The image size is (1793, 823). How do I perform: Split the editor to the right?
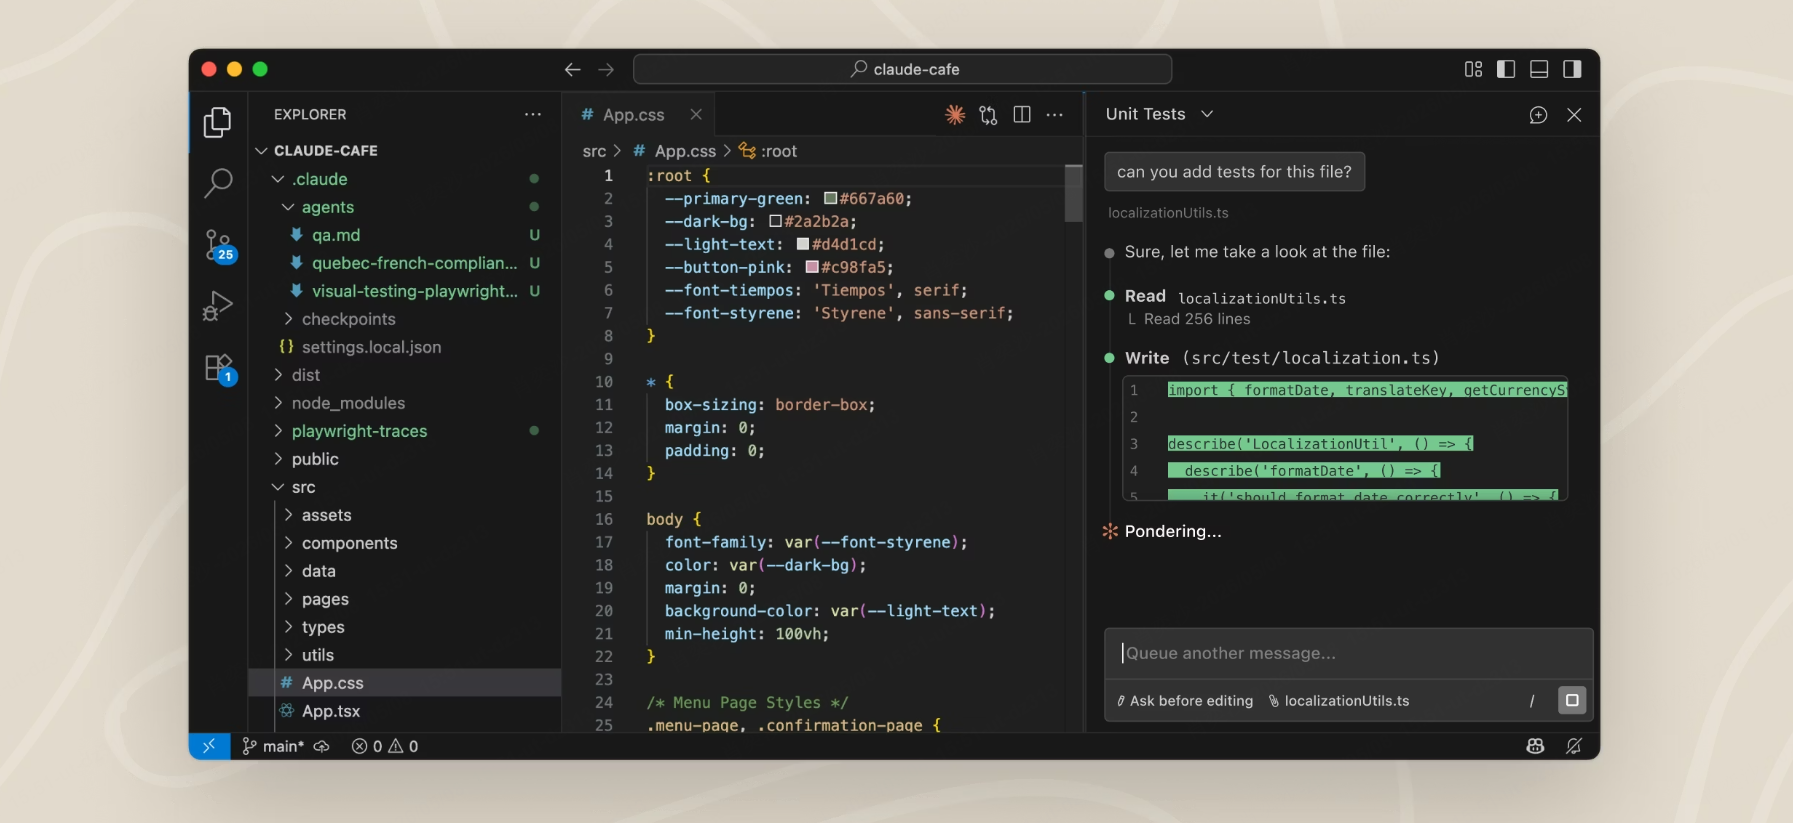pyautogui.click(x=1022, y=115)
